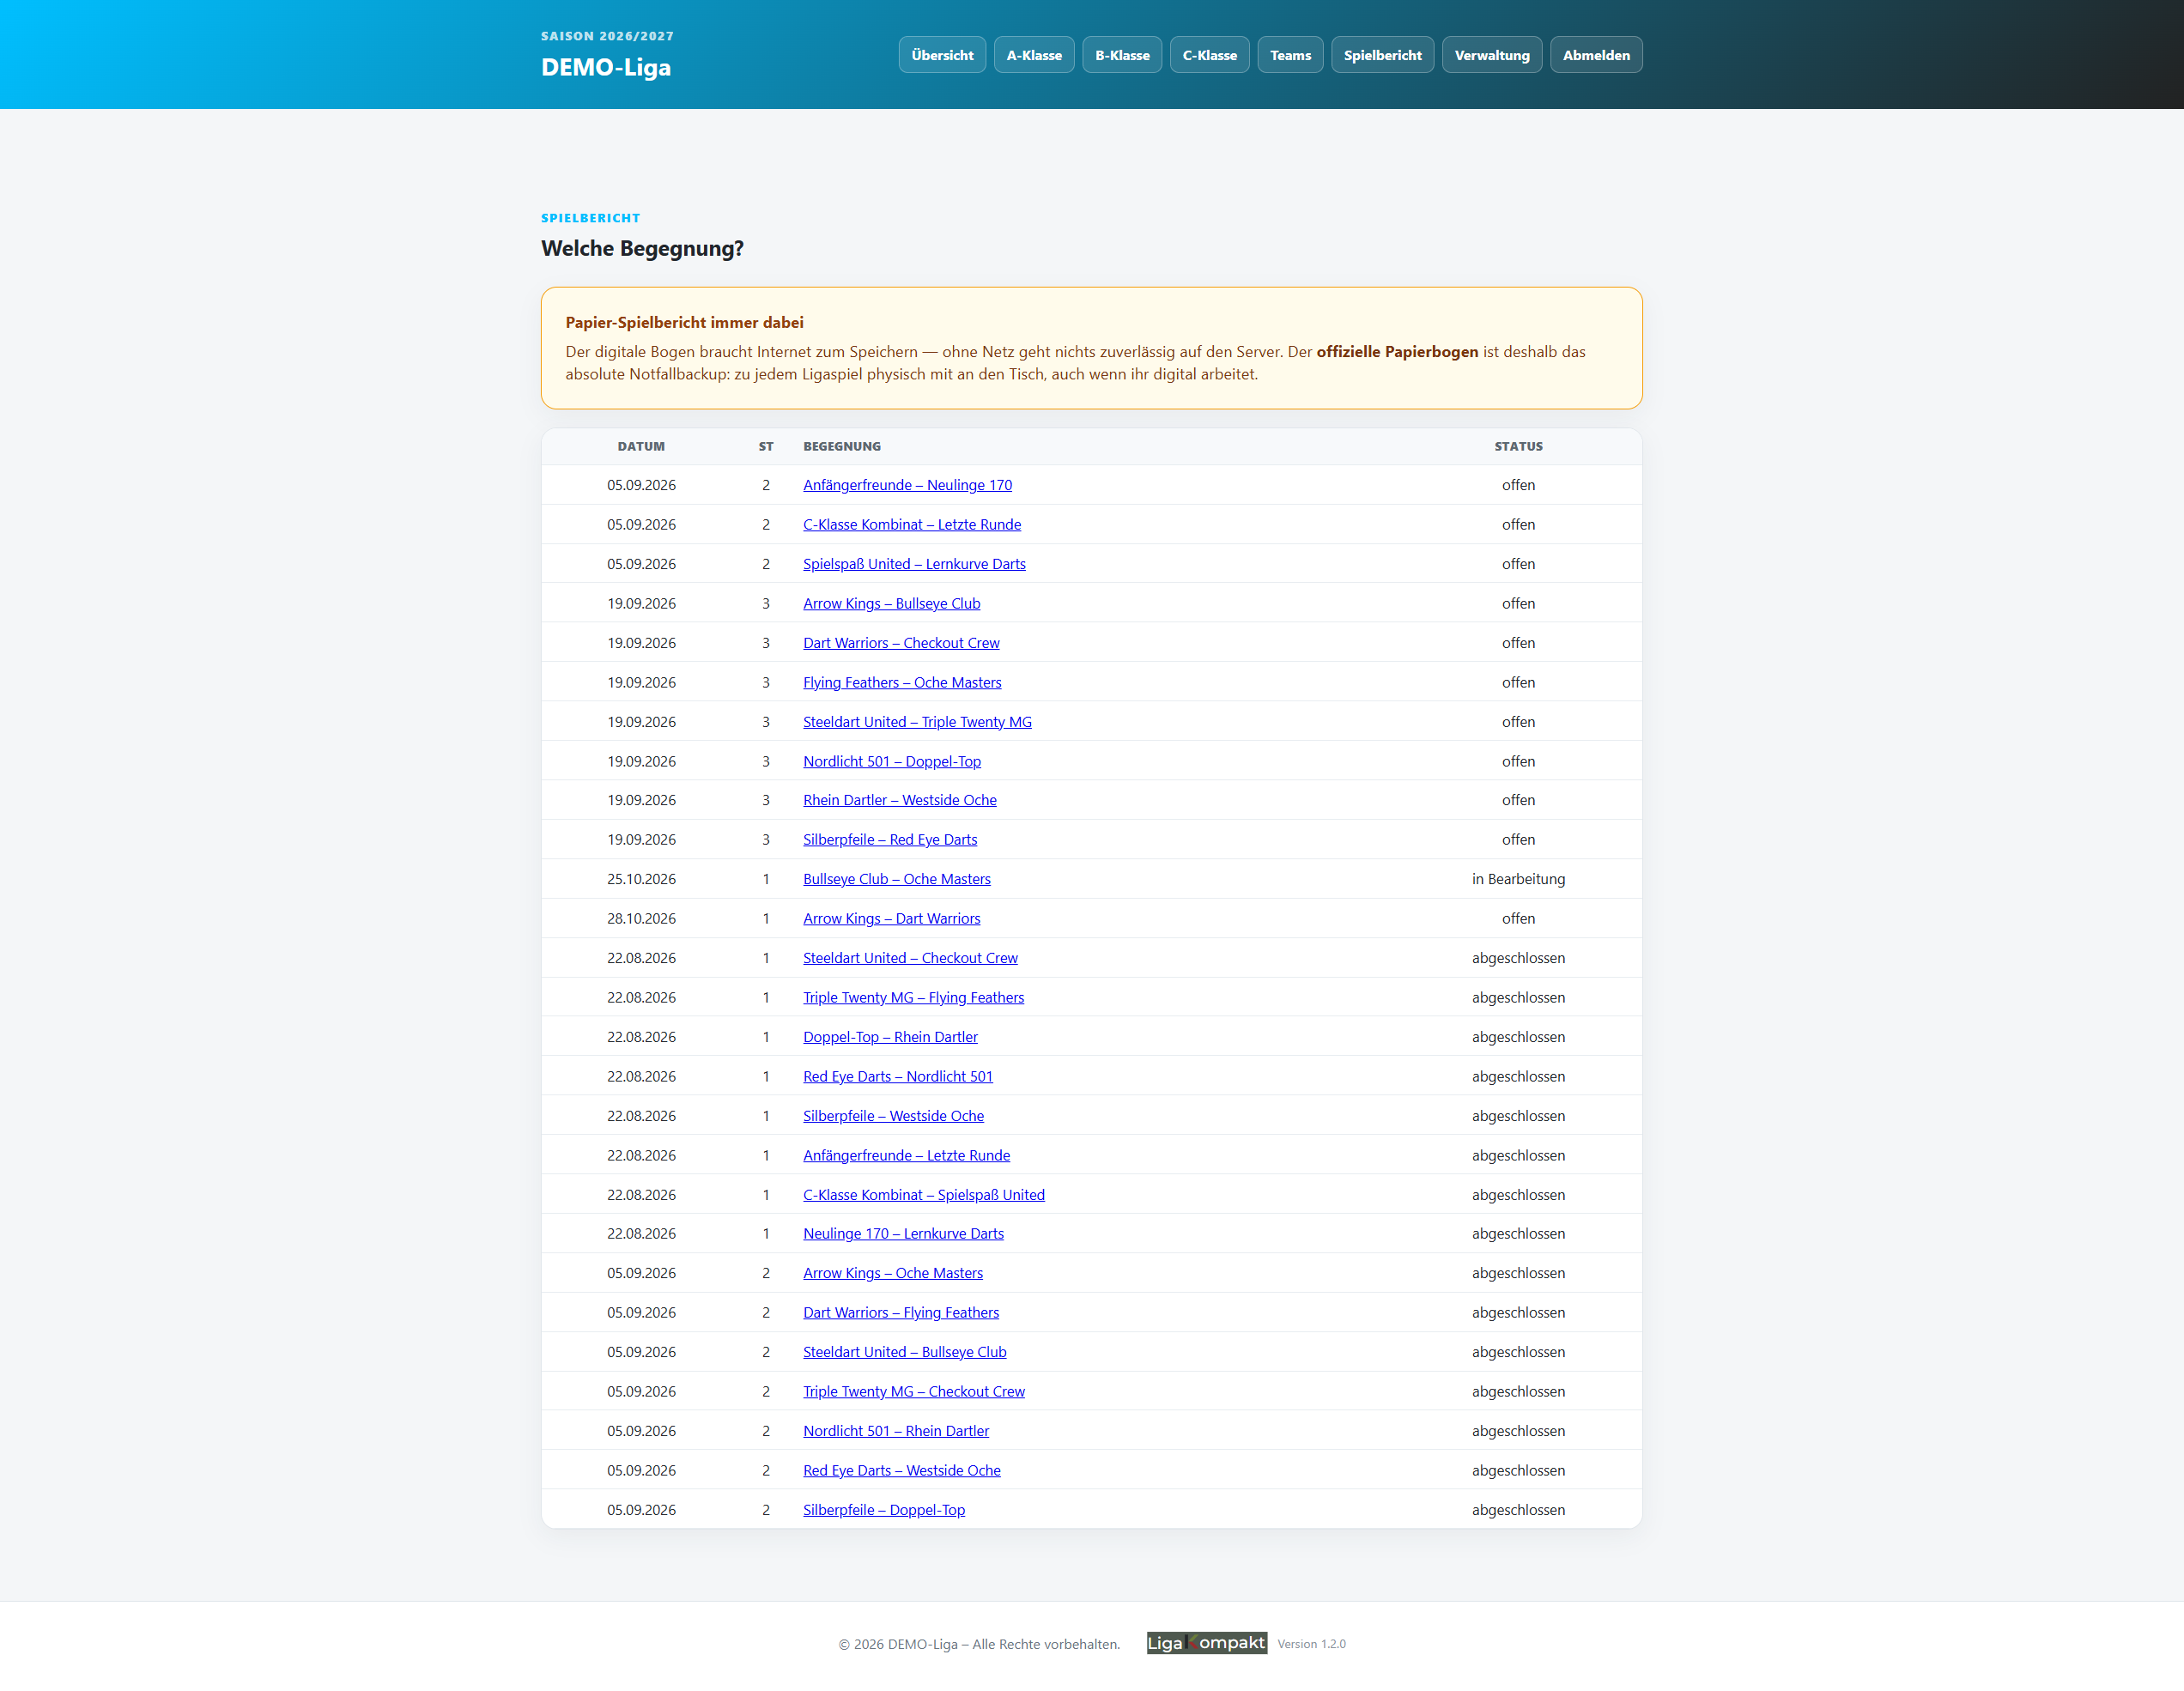Click the LigaKompakt logo in footer

point(1207,1643)
